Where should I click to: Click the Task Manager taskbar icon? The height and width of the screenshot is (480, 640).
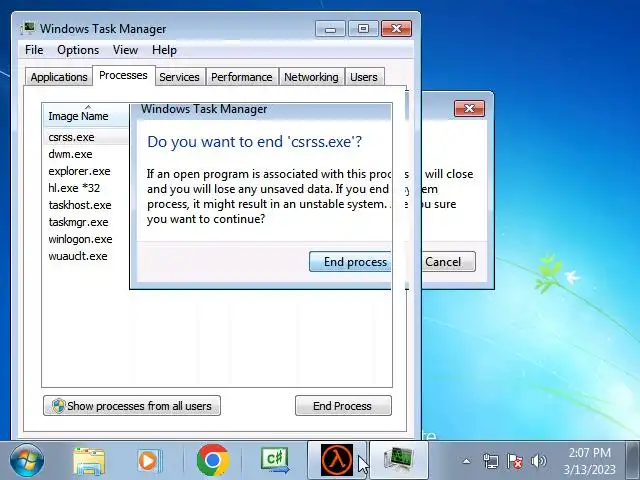click(399, 460)
